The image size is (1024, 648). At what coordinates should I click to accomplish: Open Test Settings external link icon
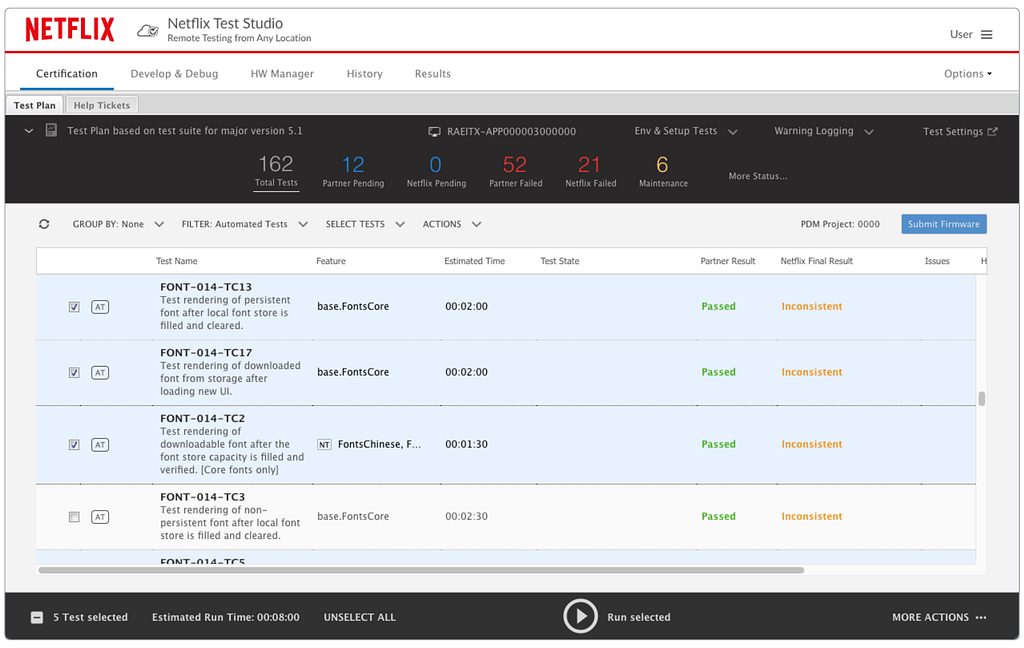pyautogui.click(x=992, y=131)
